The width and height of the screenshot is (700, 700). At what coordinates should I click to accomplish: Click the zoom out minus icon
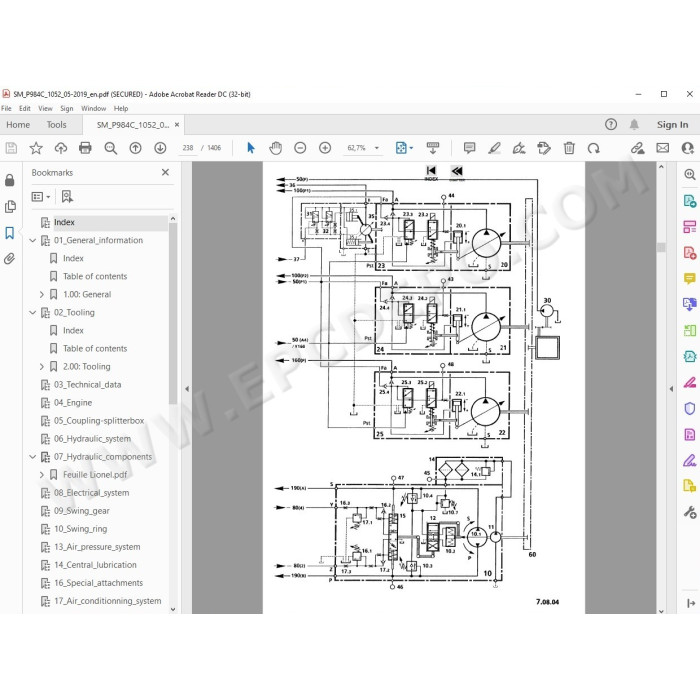point(300,148)
